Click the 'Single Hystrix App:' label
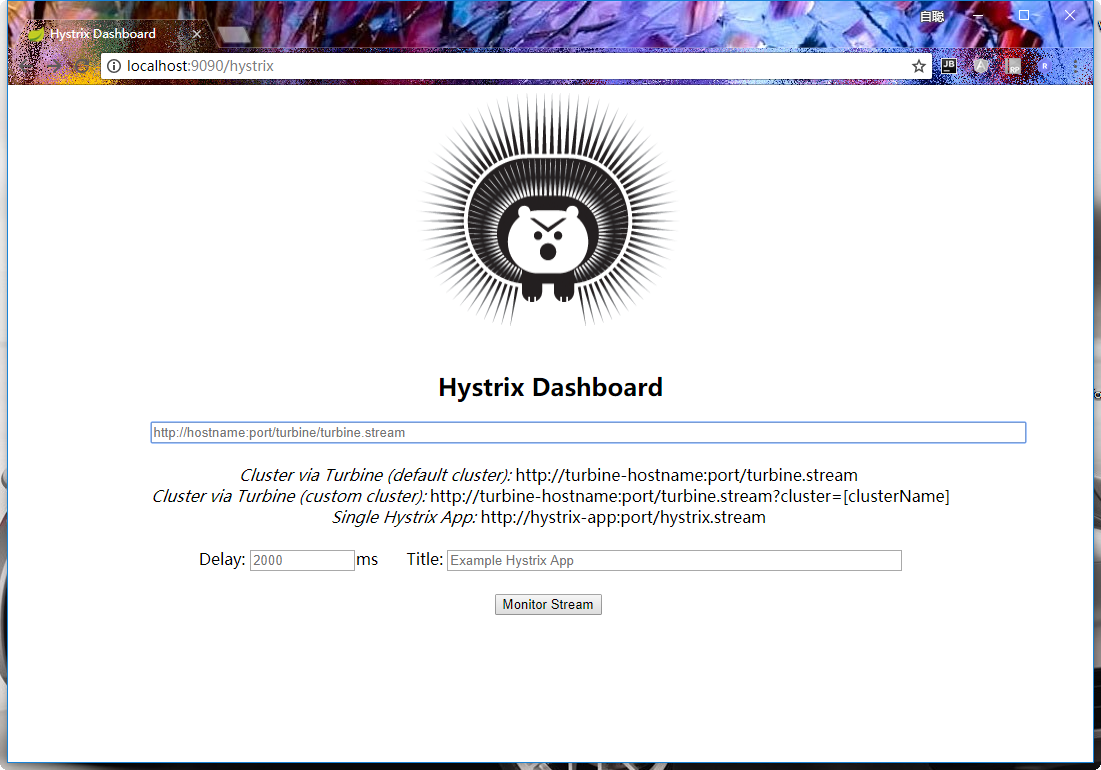This screenshot has width=1101, height=770. (x=404, y=517)
